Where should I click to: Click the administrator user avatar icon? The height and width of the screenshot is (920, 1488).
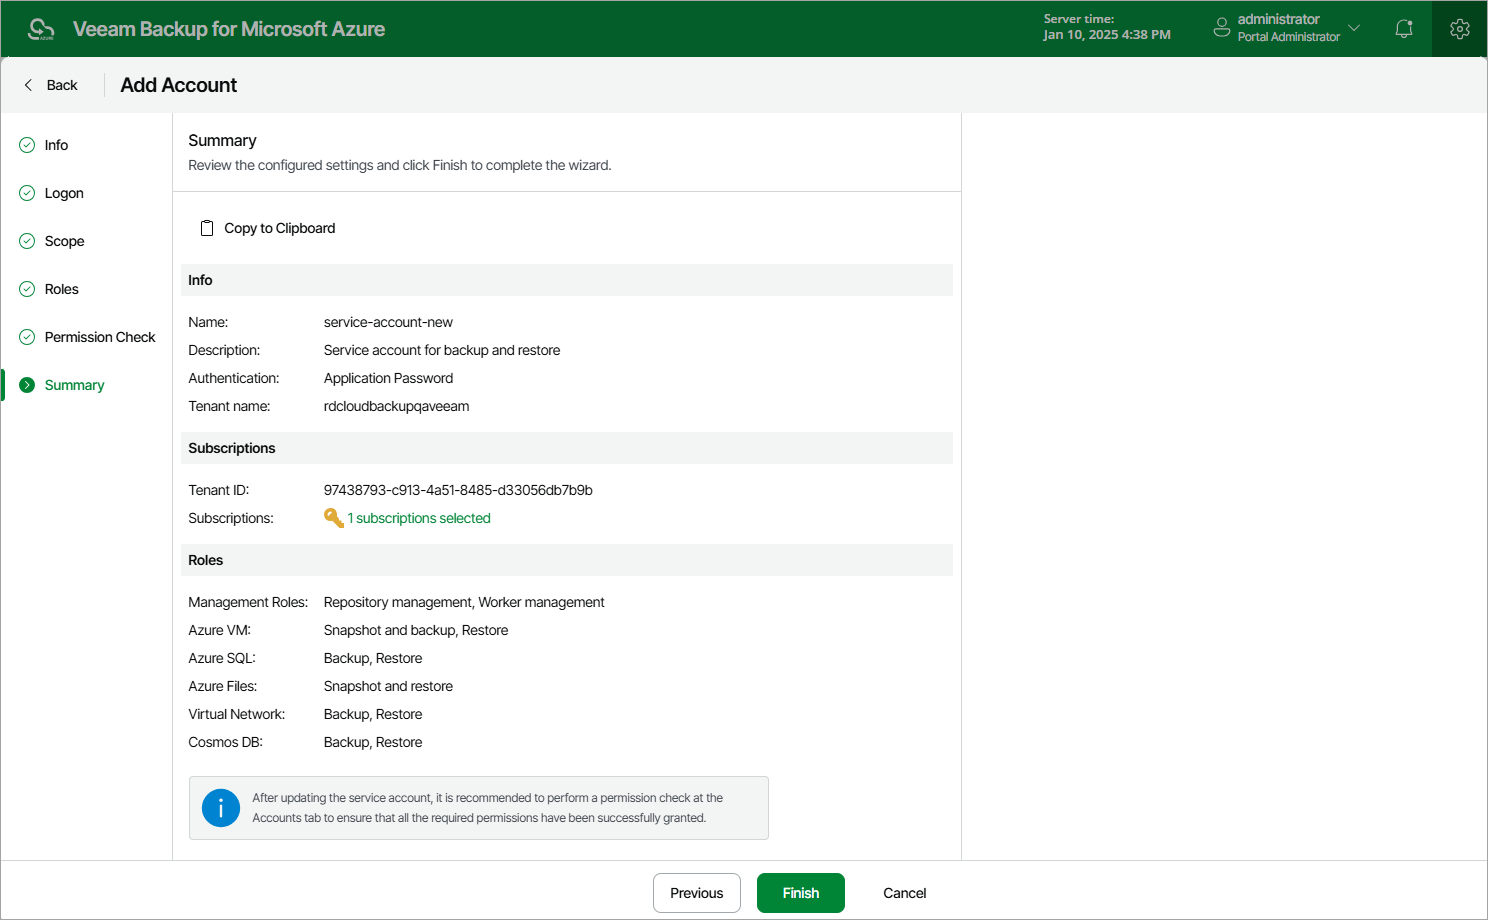tap(1222, 28)
